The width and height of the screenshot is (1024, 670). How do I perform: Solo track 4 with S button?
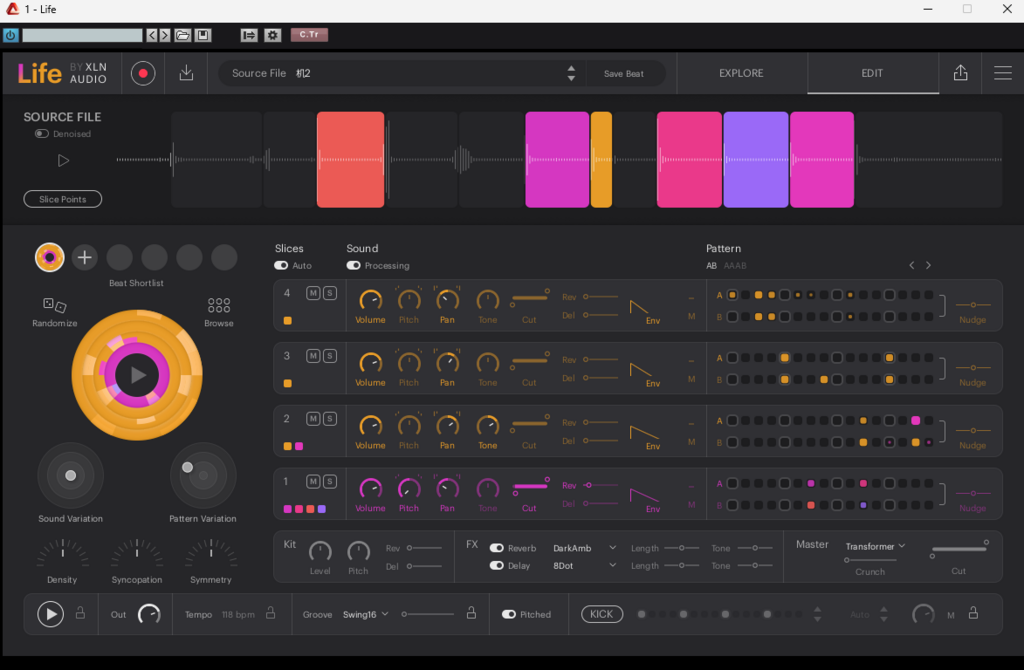tap(330, 293)
